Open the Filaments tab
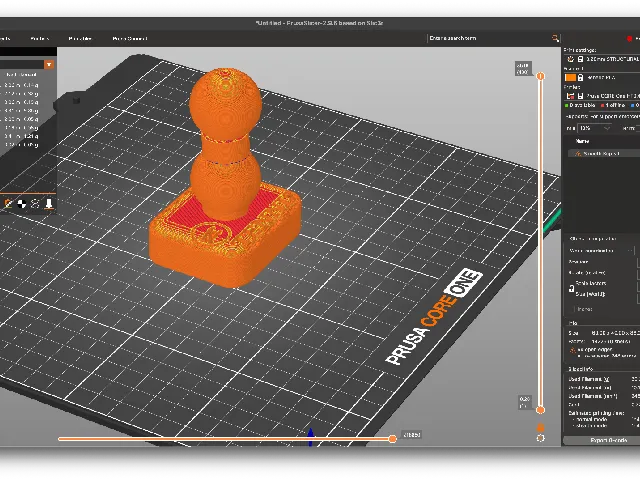 click(5, 39)
